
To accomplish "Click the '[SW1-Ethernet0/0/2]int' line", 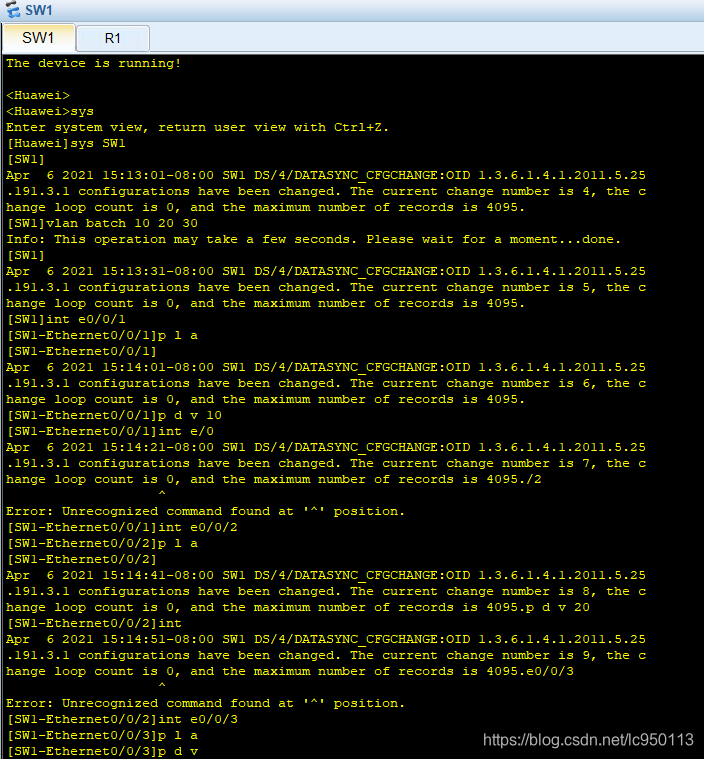I will tap(94, 623).
